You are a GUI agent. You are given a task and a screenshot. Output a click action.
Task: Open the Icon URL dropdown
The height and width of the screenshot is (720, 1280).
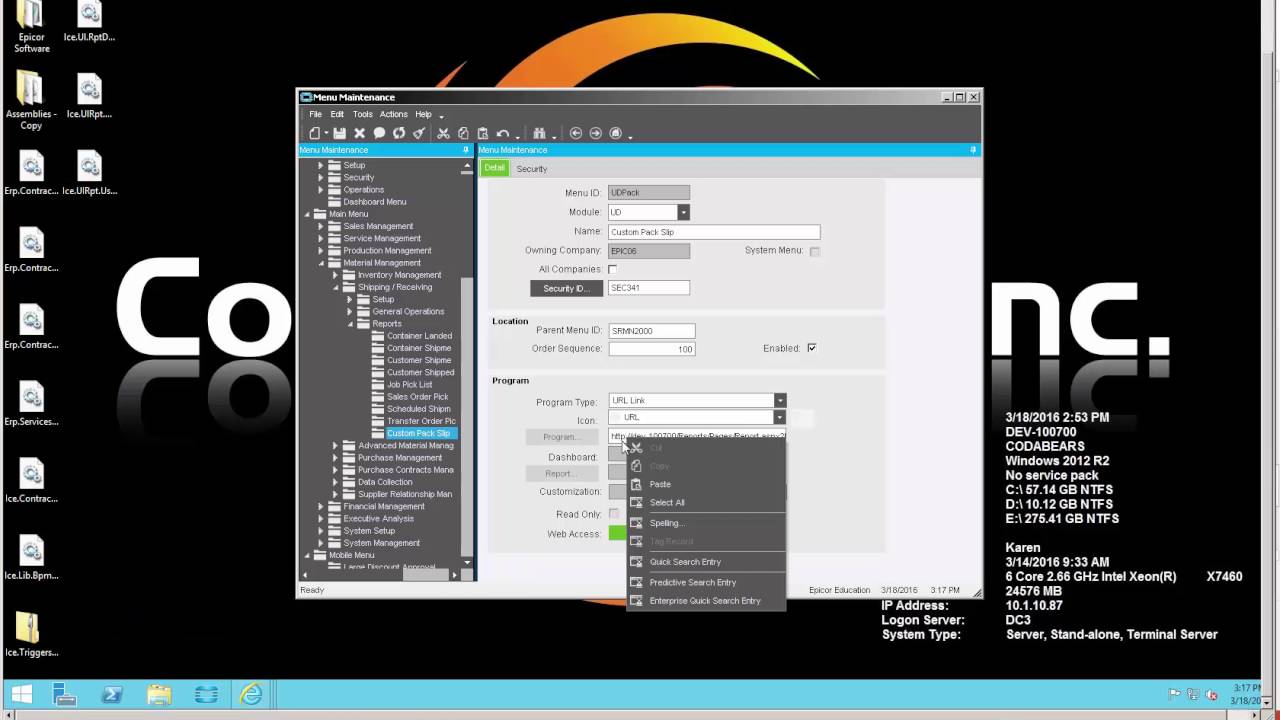780,418
